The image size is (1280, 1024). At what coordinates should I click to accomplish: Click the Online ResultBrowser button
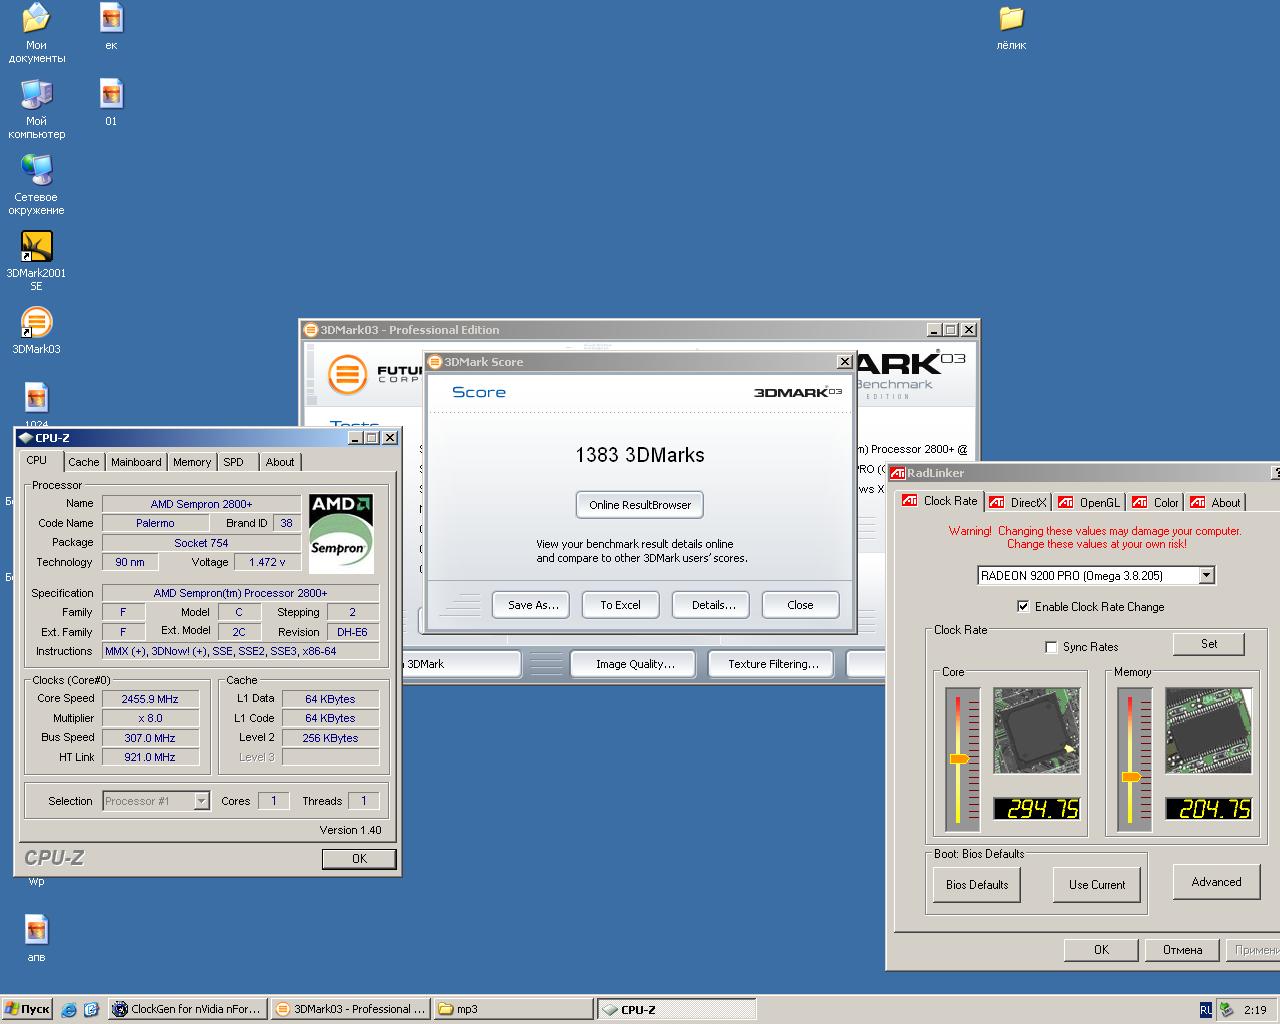point(640,505)
